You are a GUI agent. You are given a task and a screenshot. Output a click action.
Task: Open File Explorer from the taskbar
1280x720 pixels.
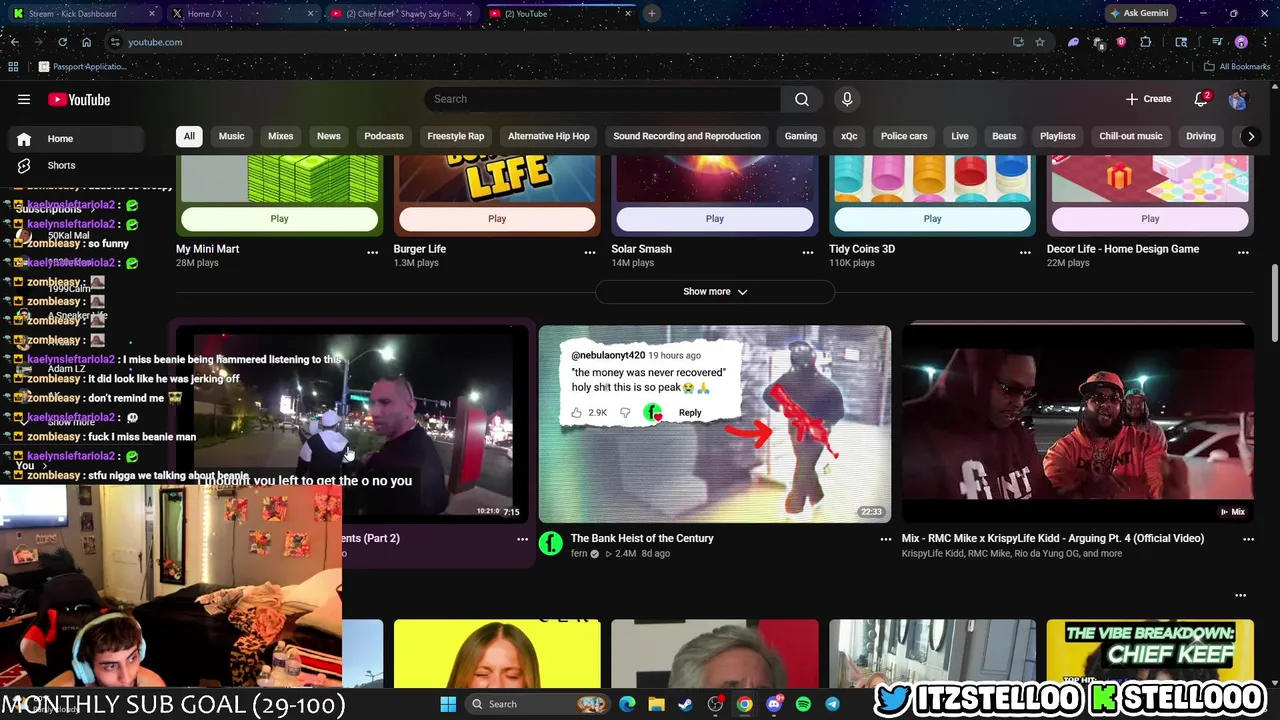click(x=656, y=704)
